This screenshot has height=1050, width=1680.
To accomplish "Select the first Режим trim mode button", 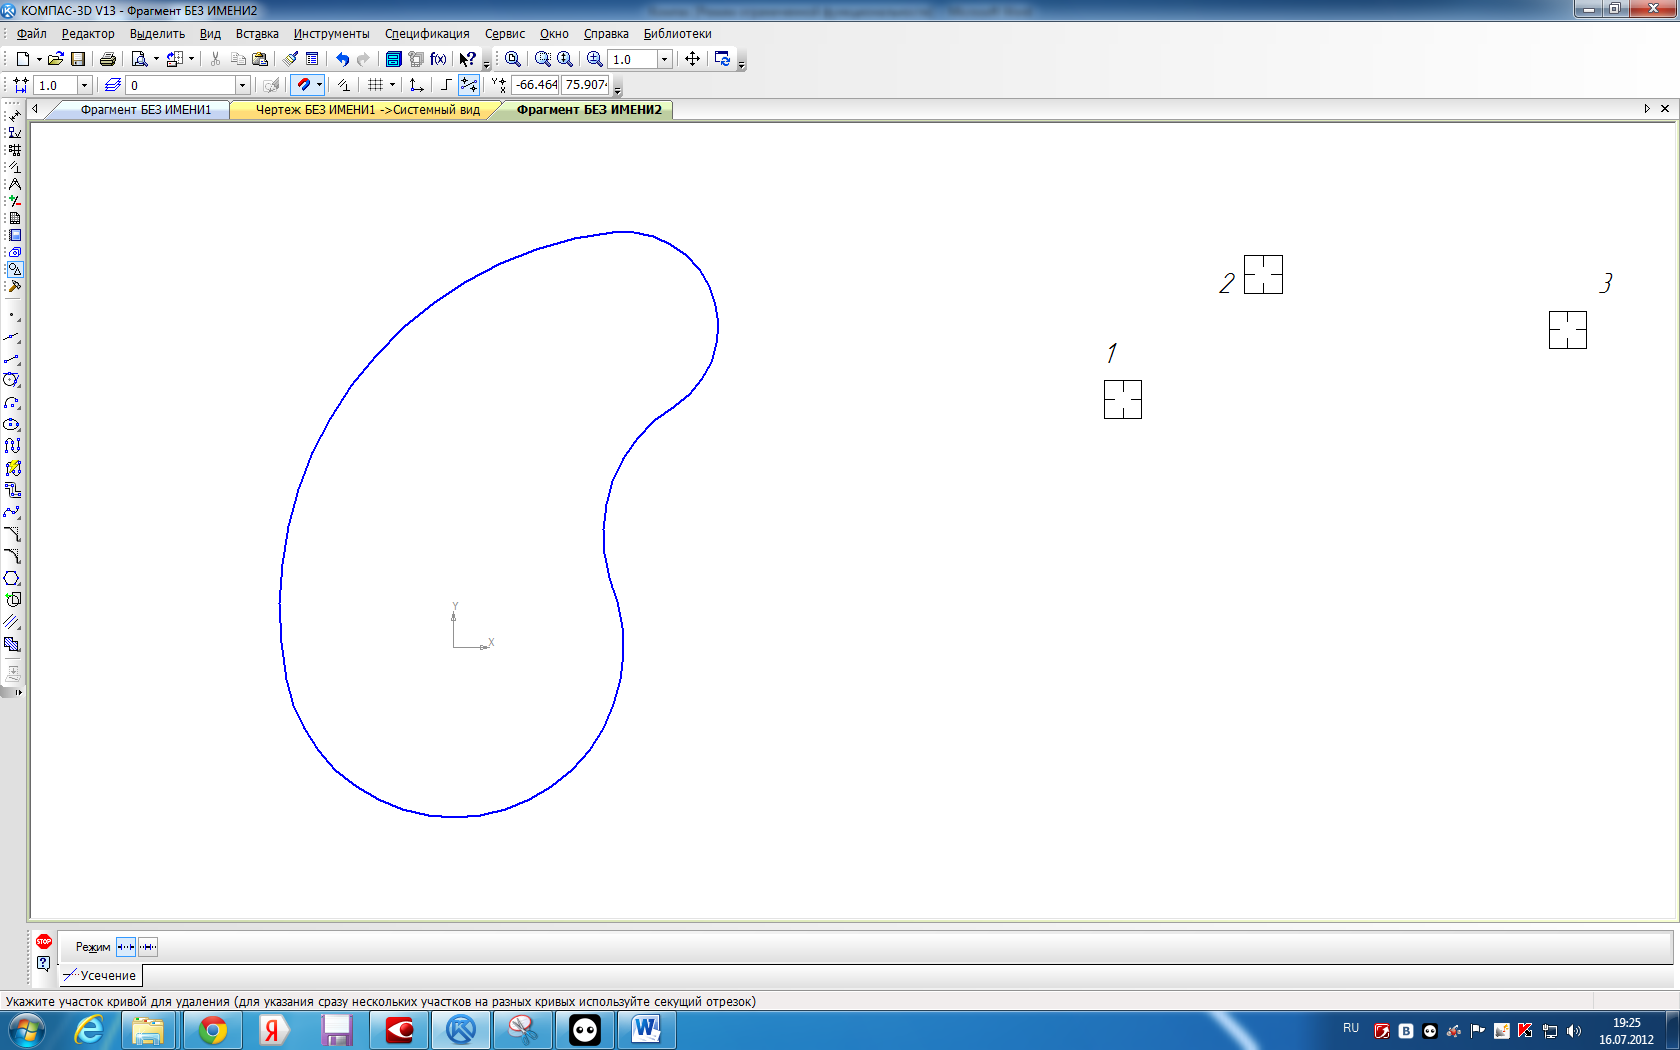I will tap(125, 947).
